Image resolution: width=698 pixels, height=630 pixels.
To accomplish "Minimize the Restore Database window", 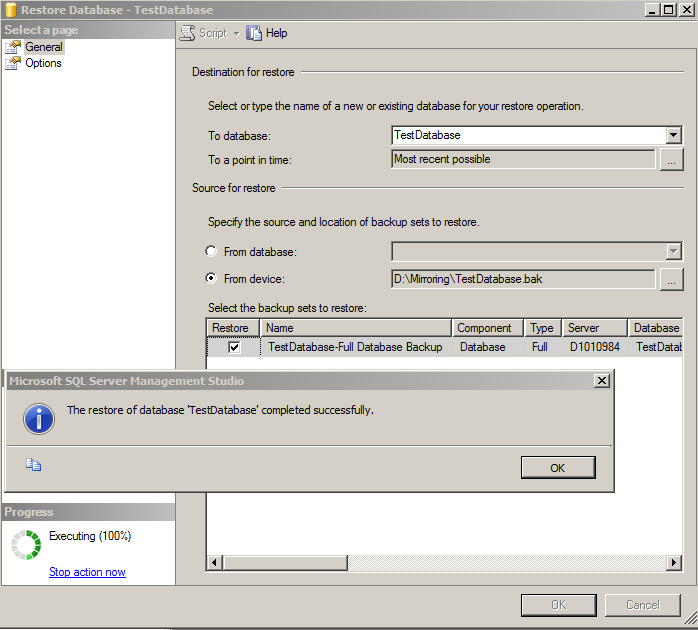I will pos(652,10).
